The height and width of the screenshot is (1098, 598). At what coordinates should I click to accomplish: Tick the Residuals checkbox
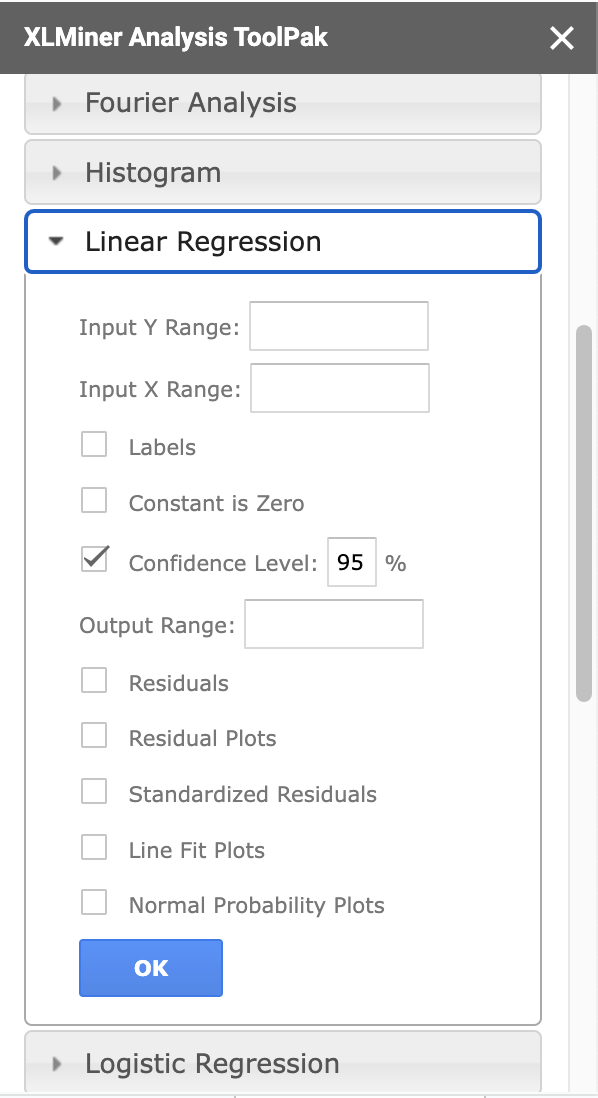94,680
